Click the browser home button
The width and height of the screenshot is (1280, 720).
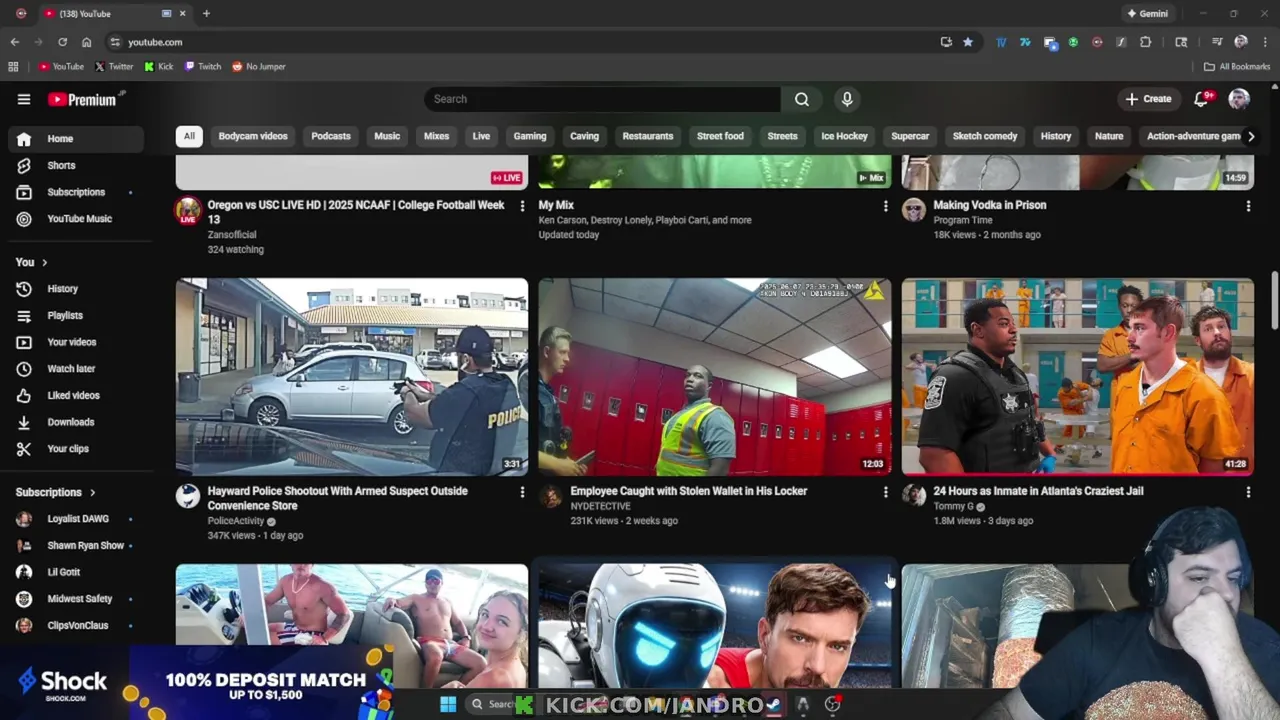(86, 42)
